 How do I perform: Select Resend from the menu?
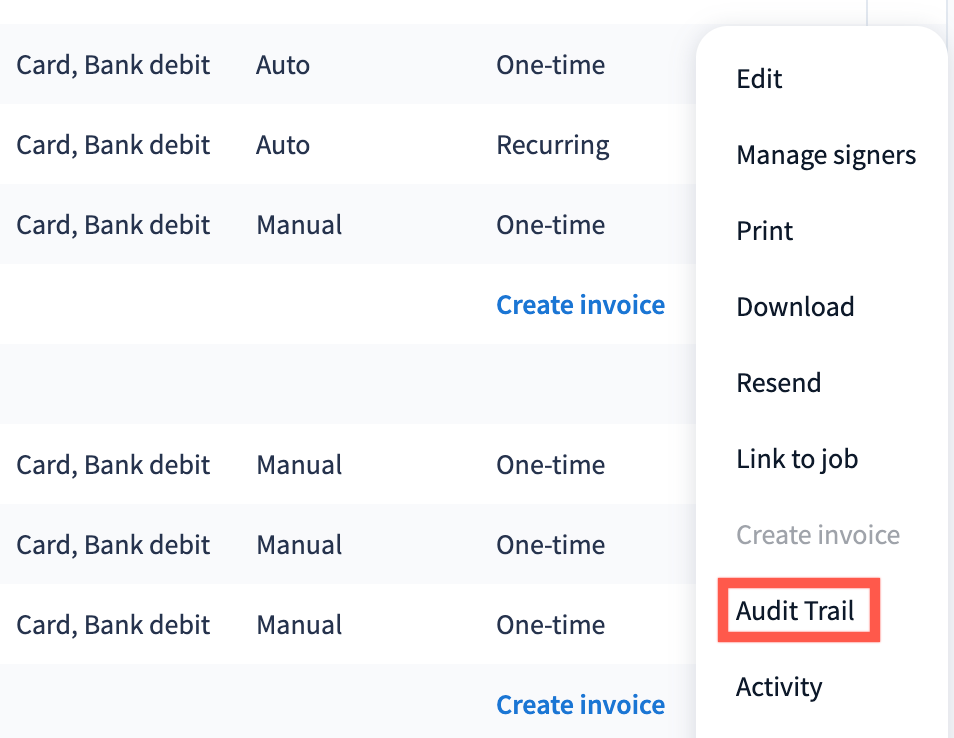tap(778, 383)
